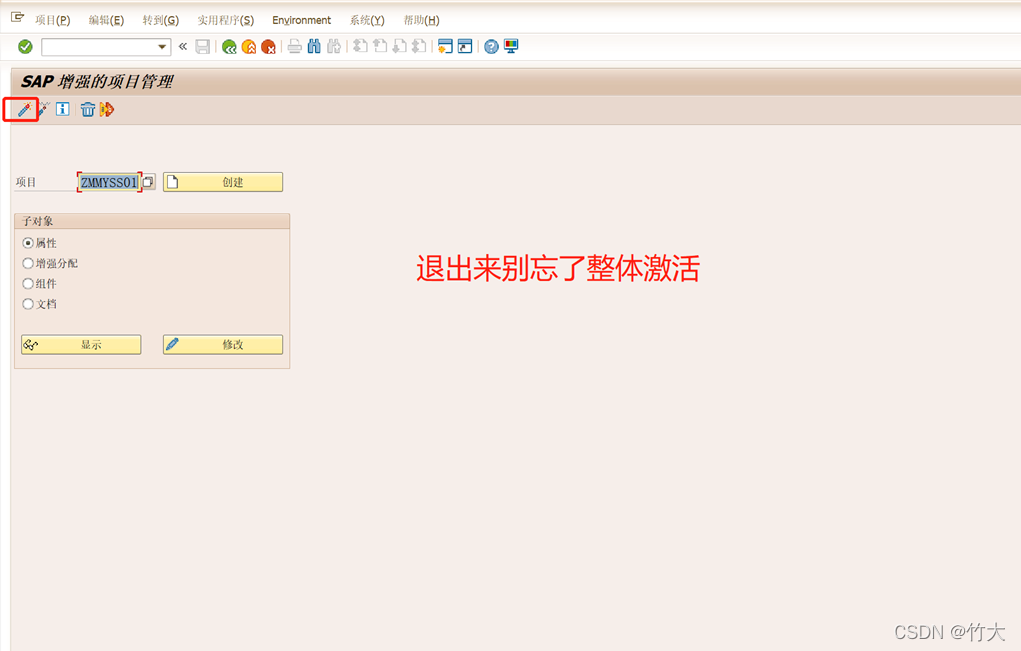Open the 项目(P) menu
The image size is (1021, 651).
[x=53, y=20]
